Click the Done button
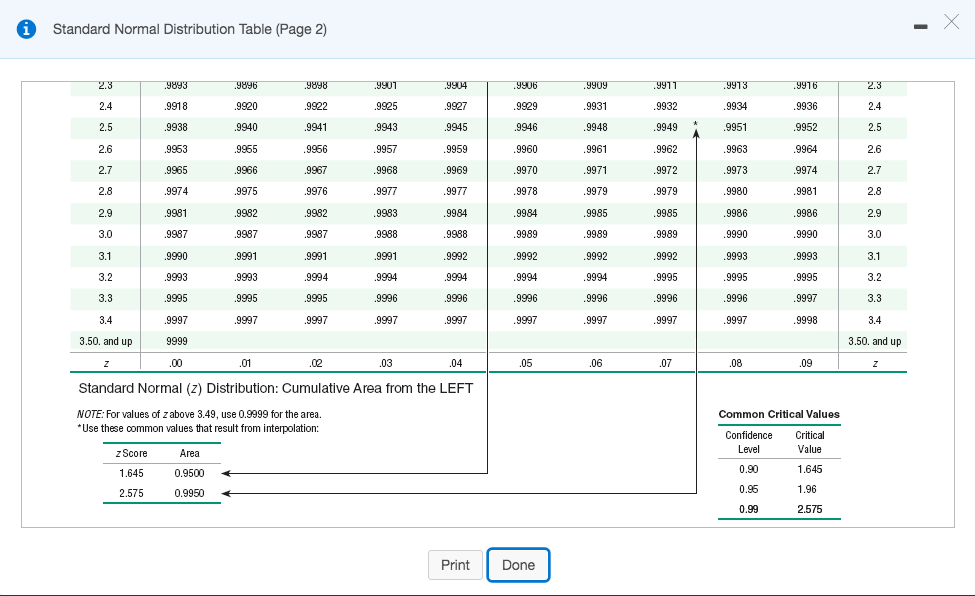 tap(518, 564)
